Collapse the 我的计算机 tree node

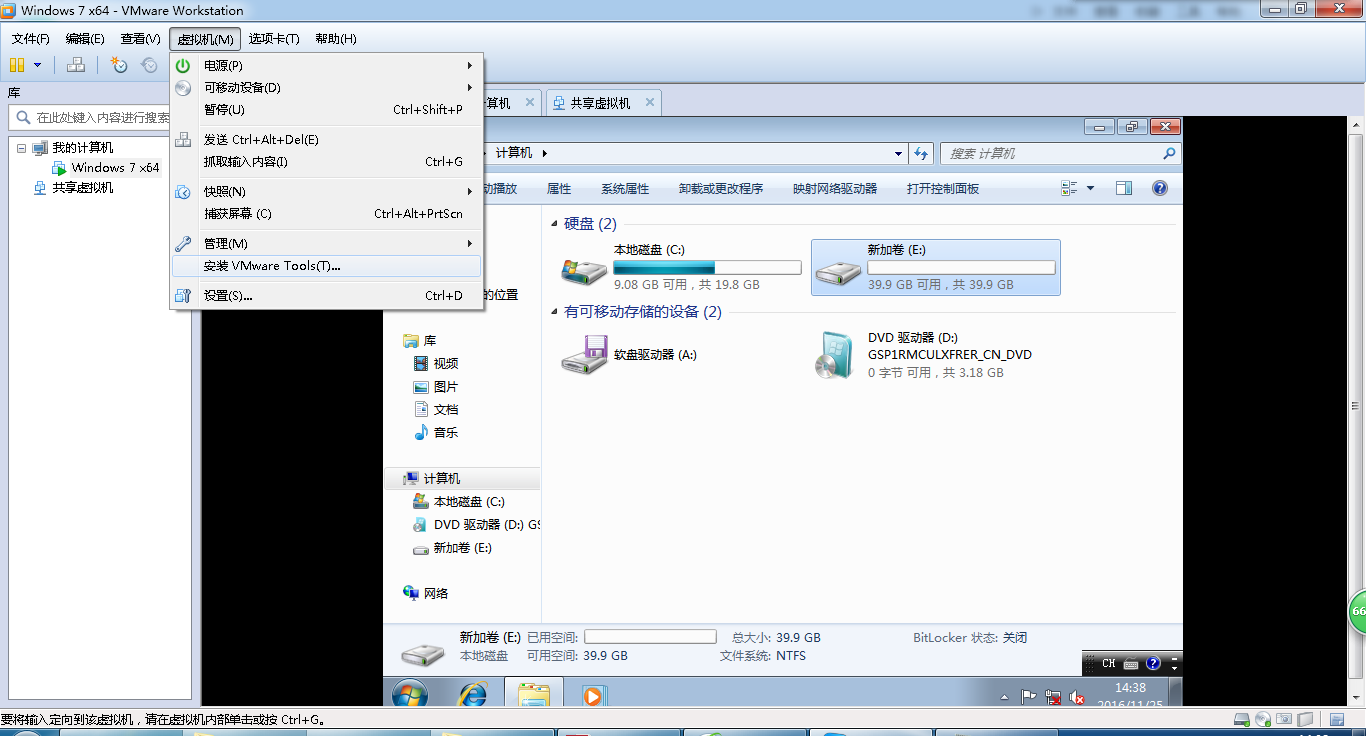(21, 148)
